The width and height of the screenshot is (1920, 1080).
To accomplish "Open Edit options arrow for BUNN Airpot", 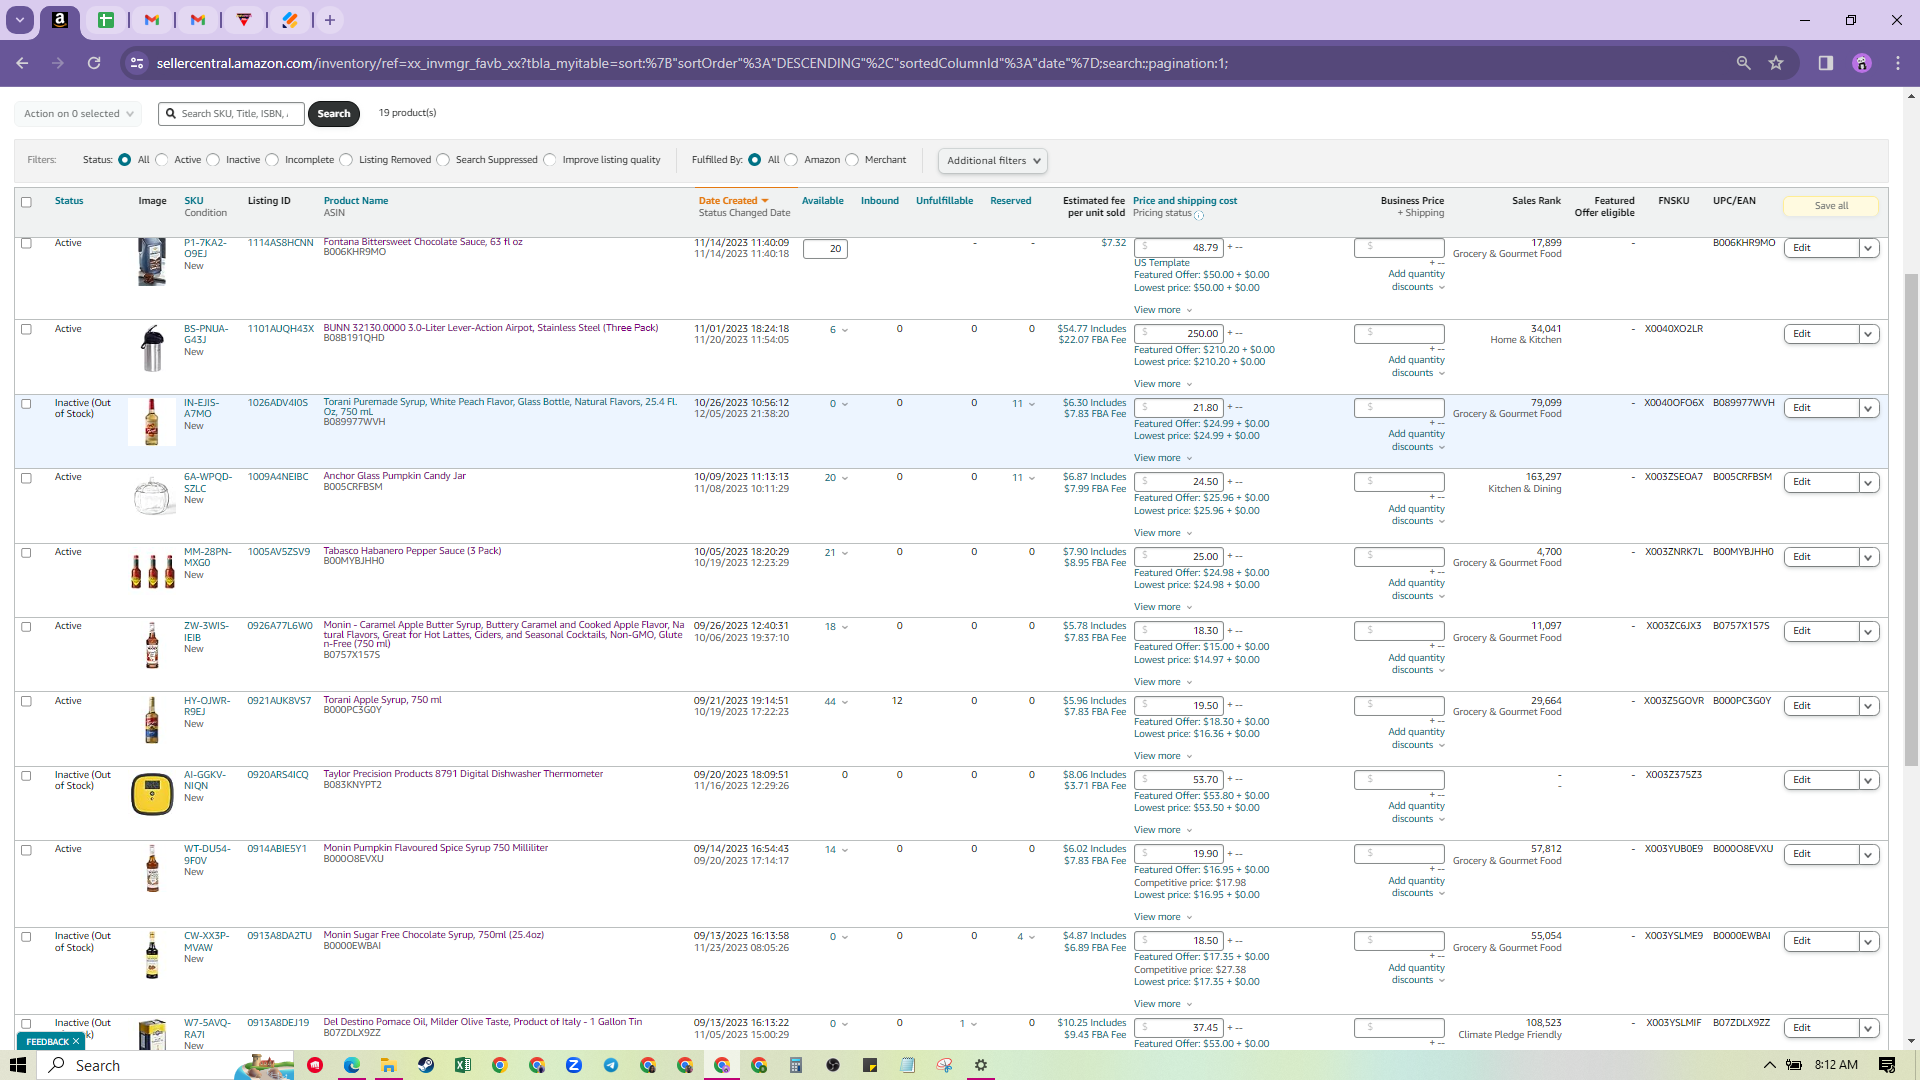I will (x=1868, y=334).
